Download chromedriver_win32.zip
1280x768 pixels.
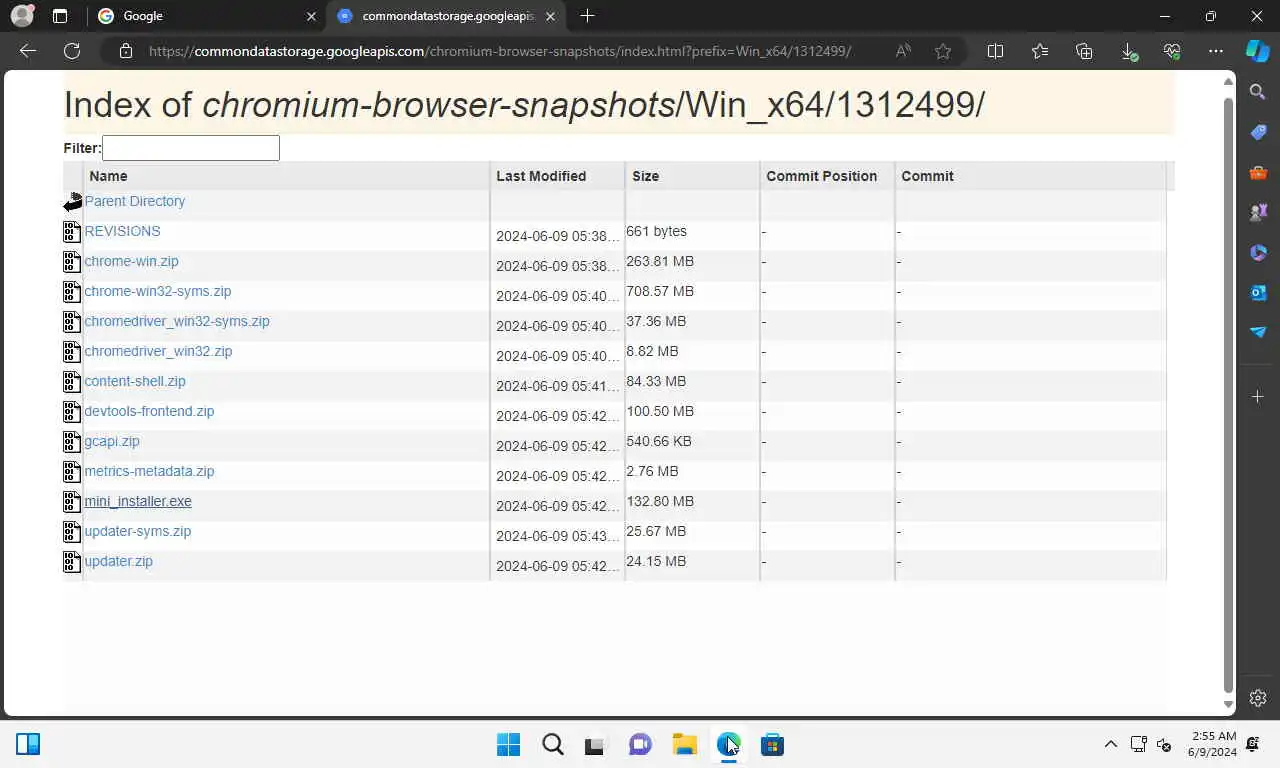pos(158,351)
